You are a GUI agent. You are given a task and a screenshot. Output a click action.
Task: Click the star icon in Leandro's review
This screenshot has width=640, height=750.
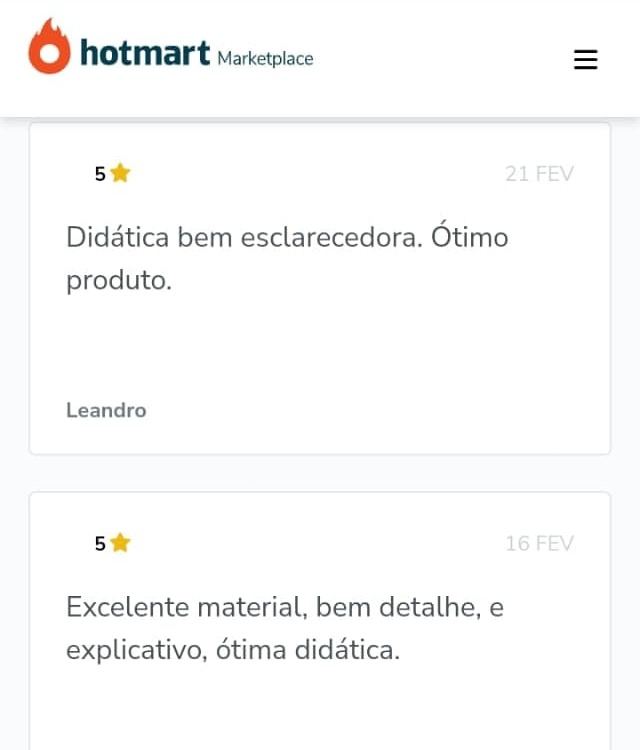120,173
